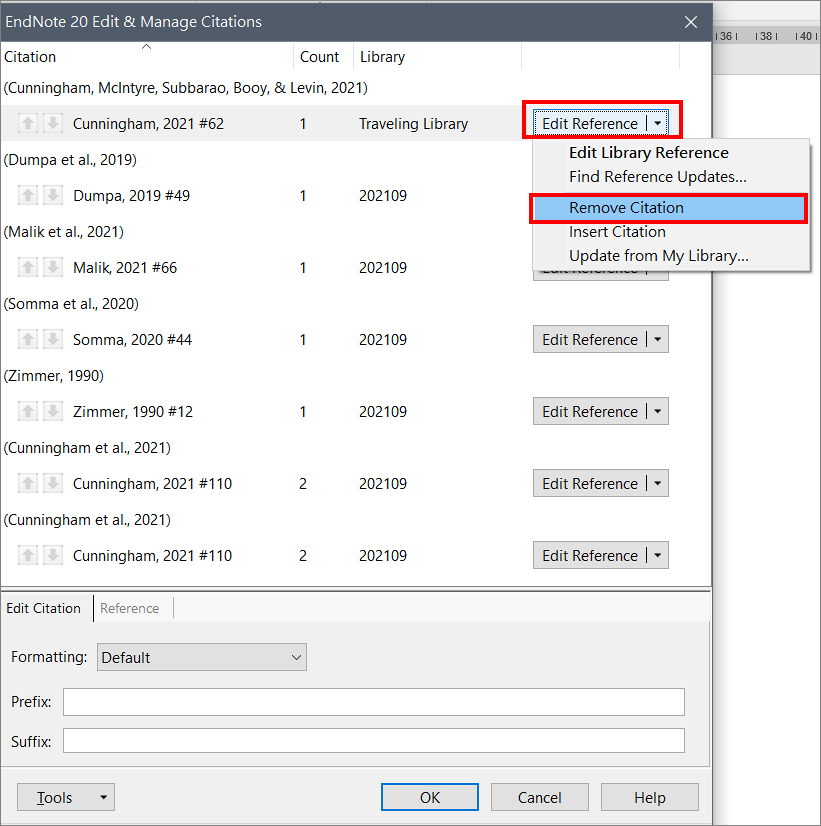
Task: Open dropdown arrow for Somma 2020 Edit Reference
Action: (658, 339)
